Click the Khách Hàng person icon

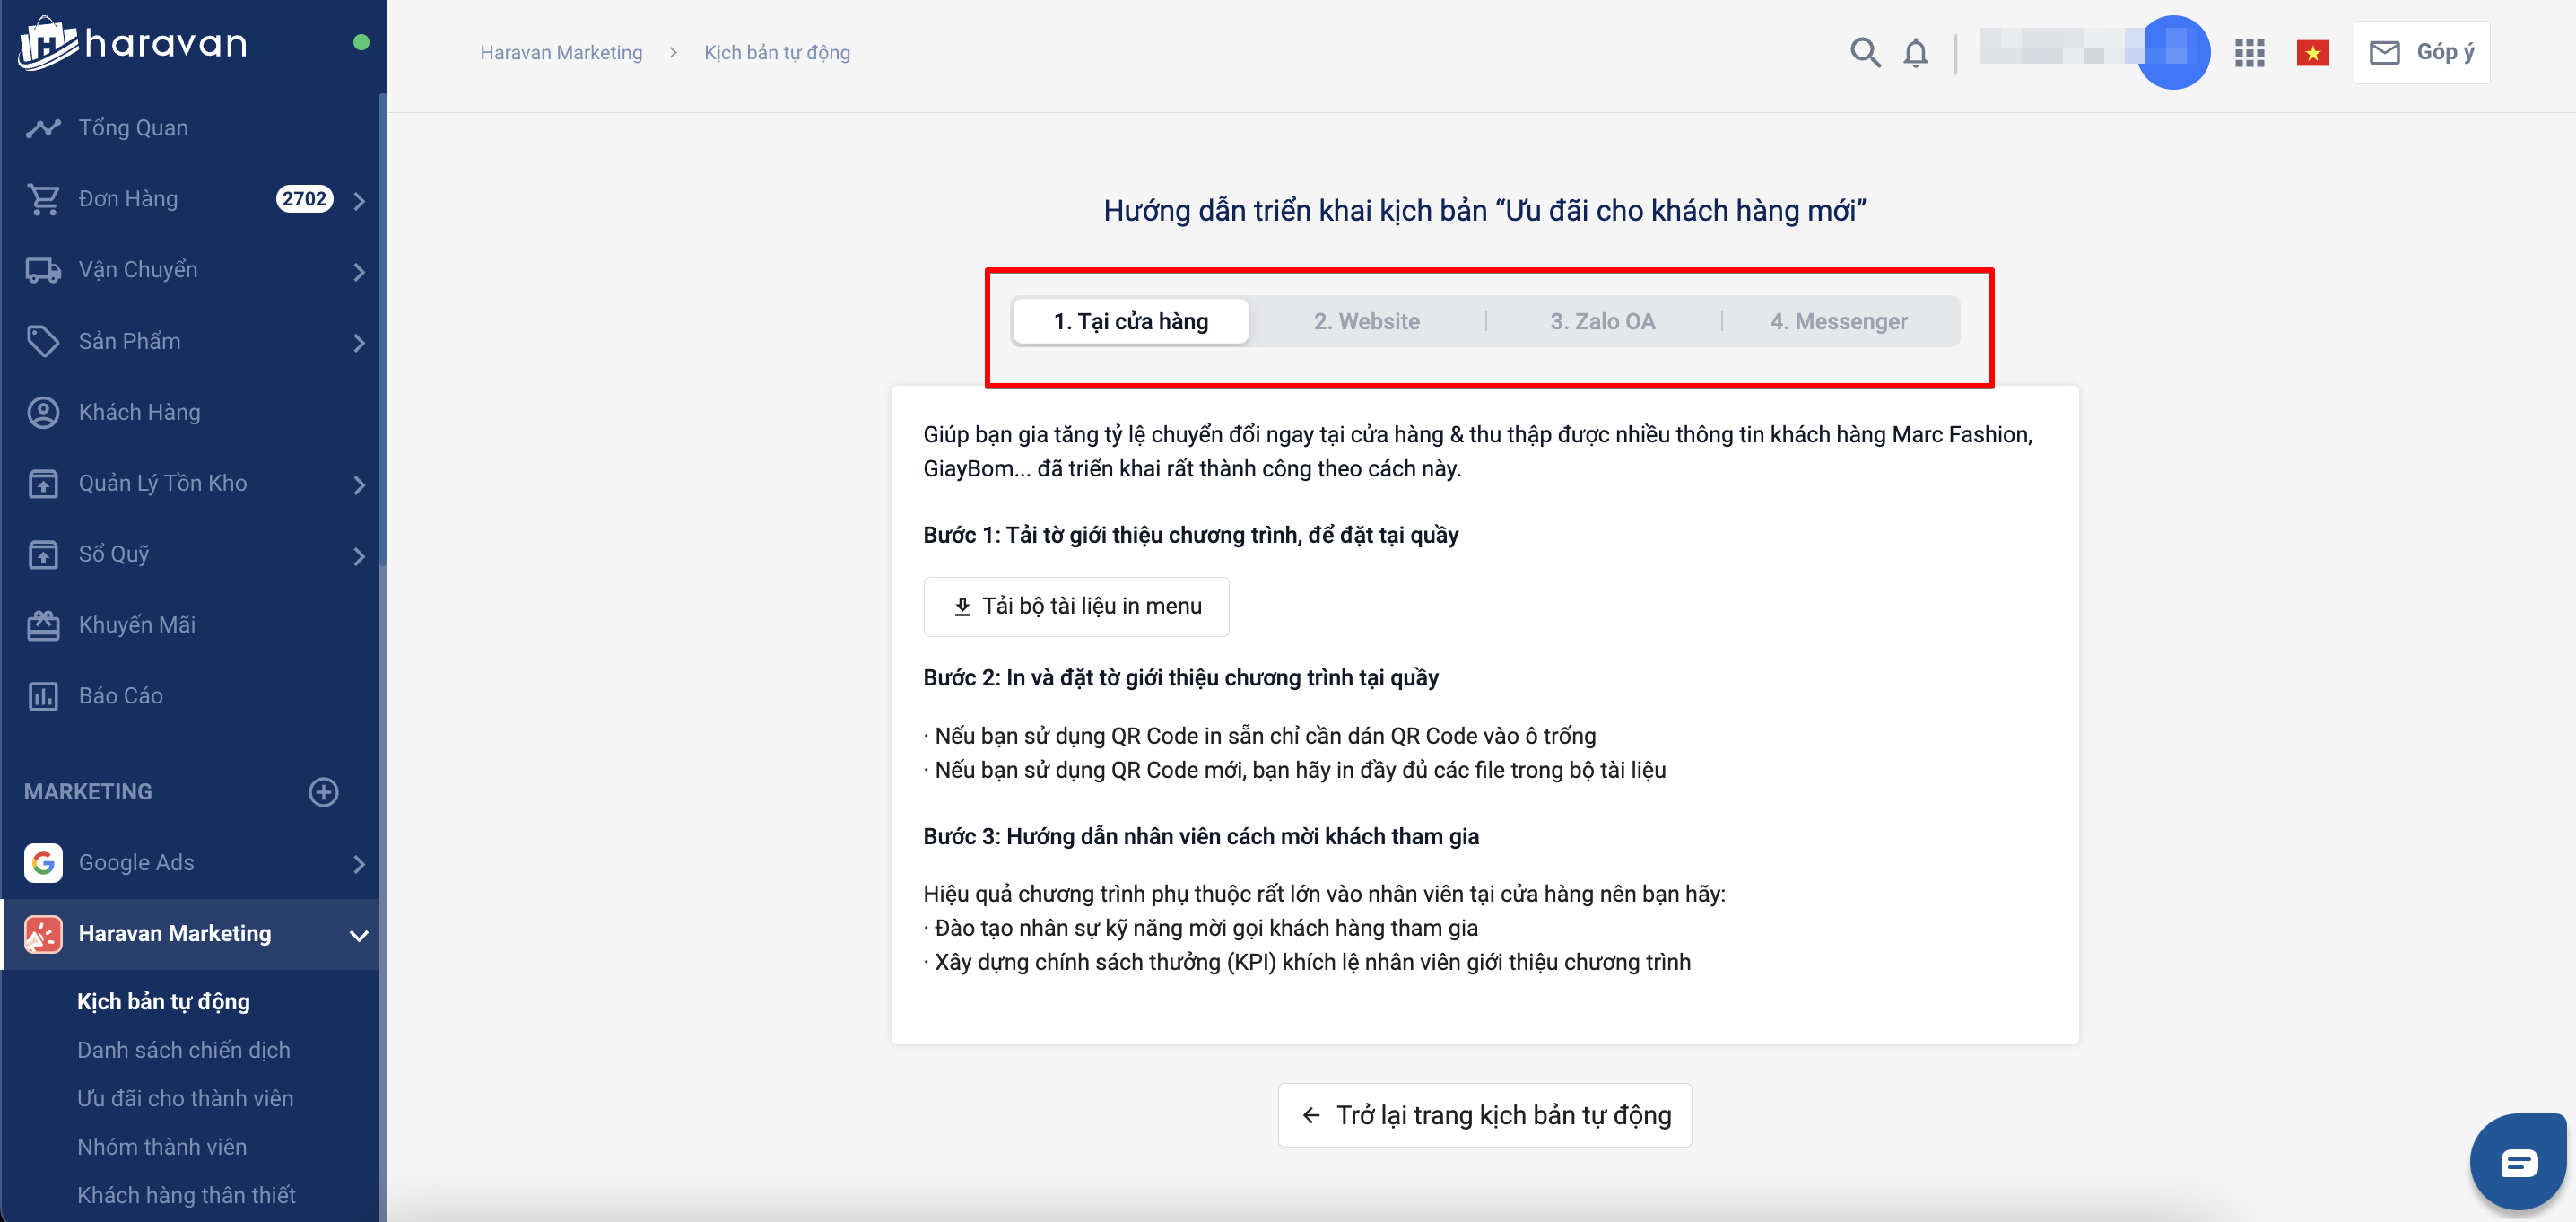coord(43,412)
